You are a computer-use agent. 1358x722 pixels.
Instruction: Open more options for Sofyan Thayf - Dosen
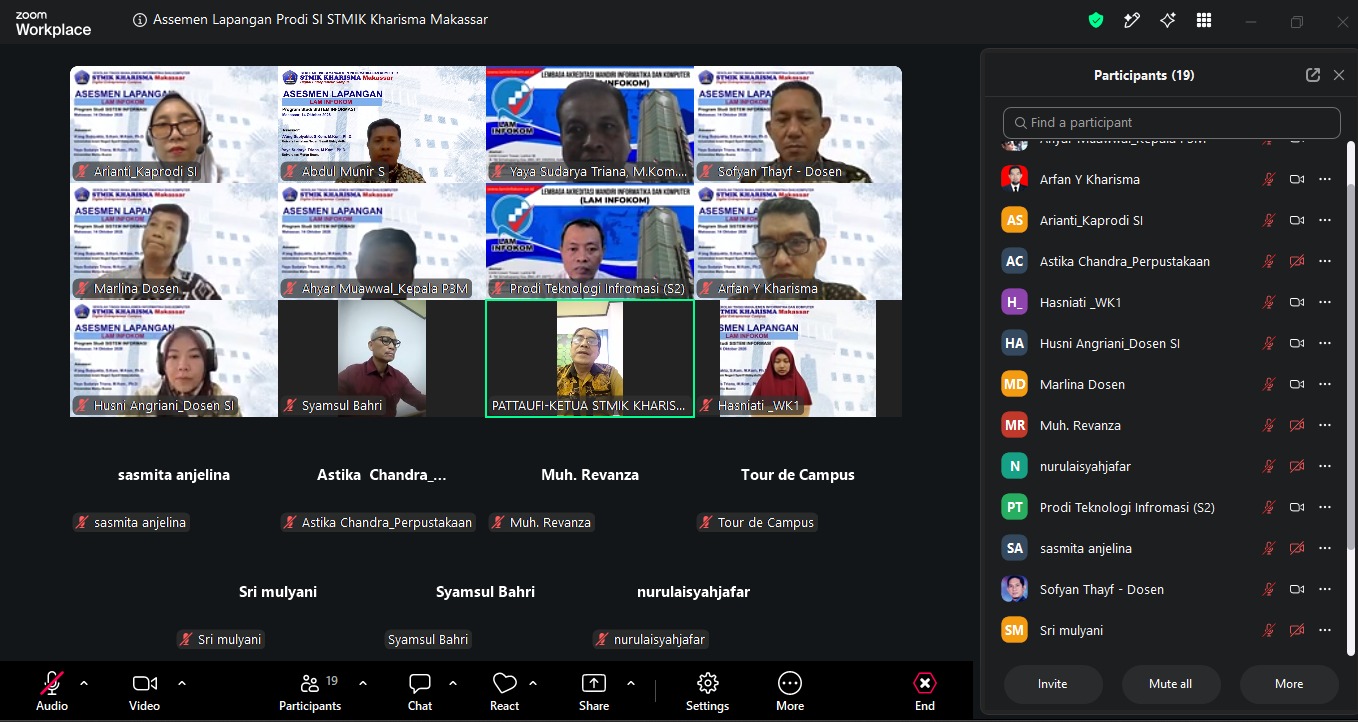coord(1325,589)
